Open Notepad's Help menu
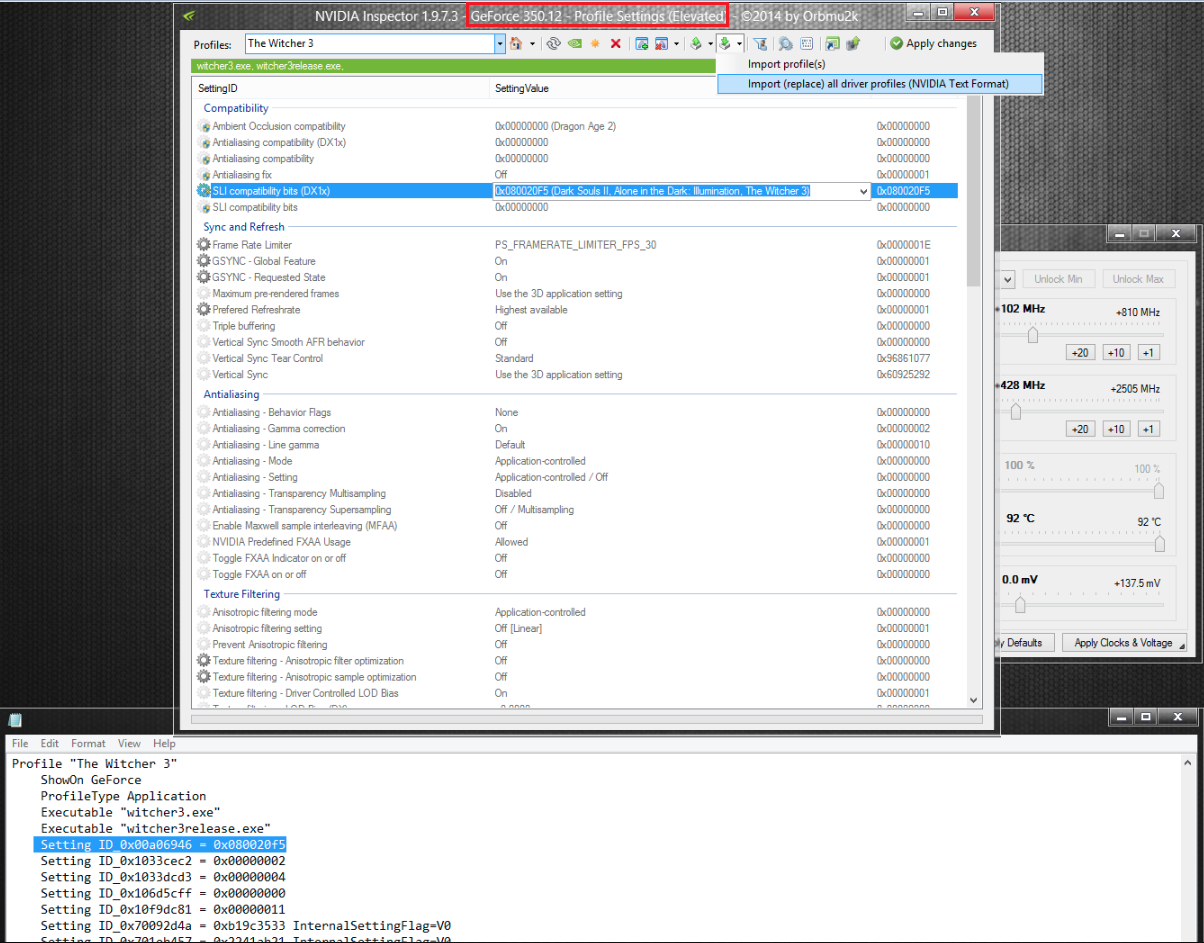1204x943 pixels. coord(164,743)
